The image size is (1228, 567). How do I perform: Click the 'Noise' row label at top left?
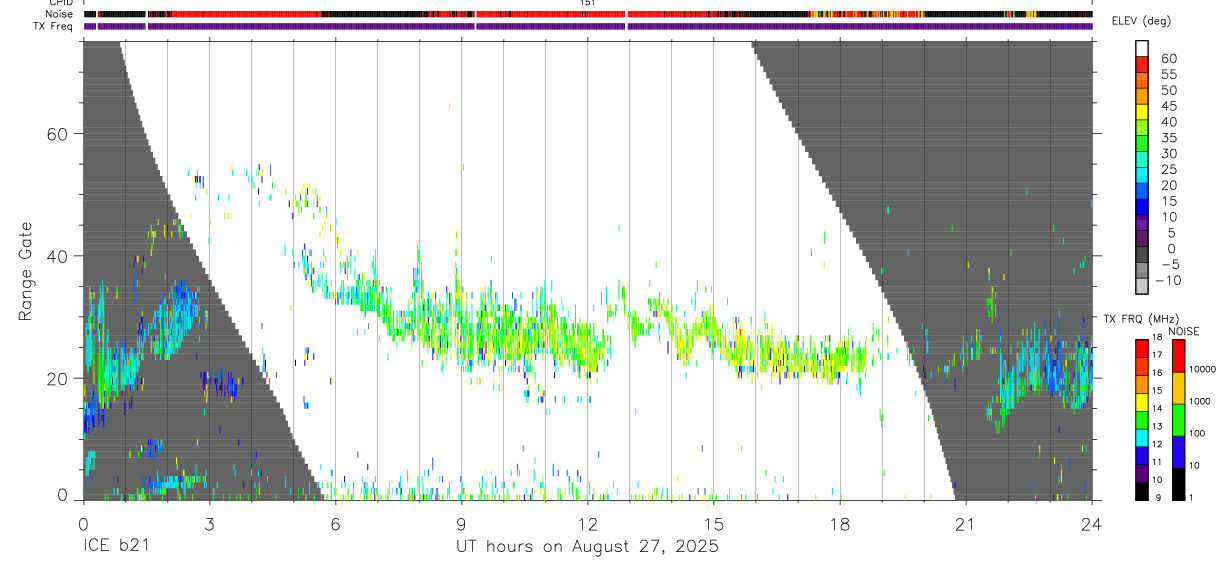click(x=61, y=14)
